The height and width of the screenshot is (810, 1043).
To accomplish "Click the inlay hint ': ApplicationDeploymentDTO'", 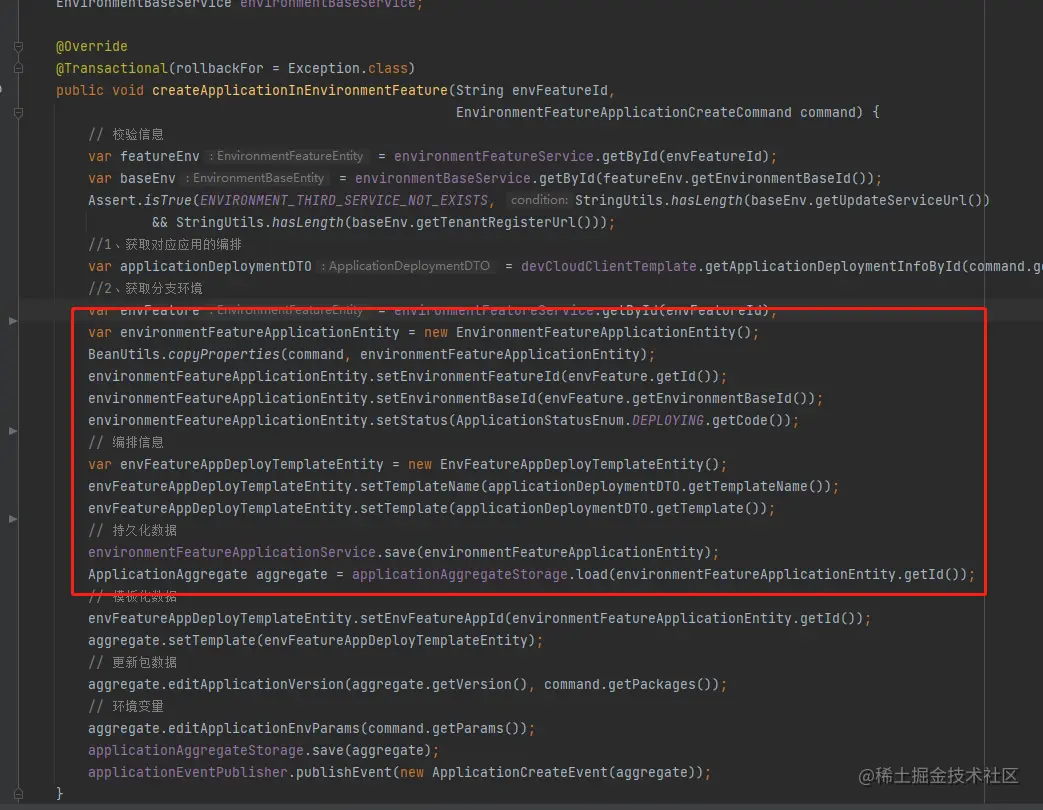I will [x=405, y=266].
